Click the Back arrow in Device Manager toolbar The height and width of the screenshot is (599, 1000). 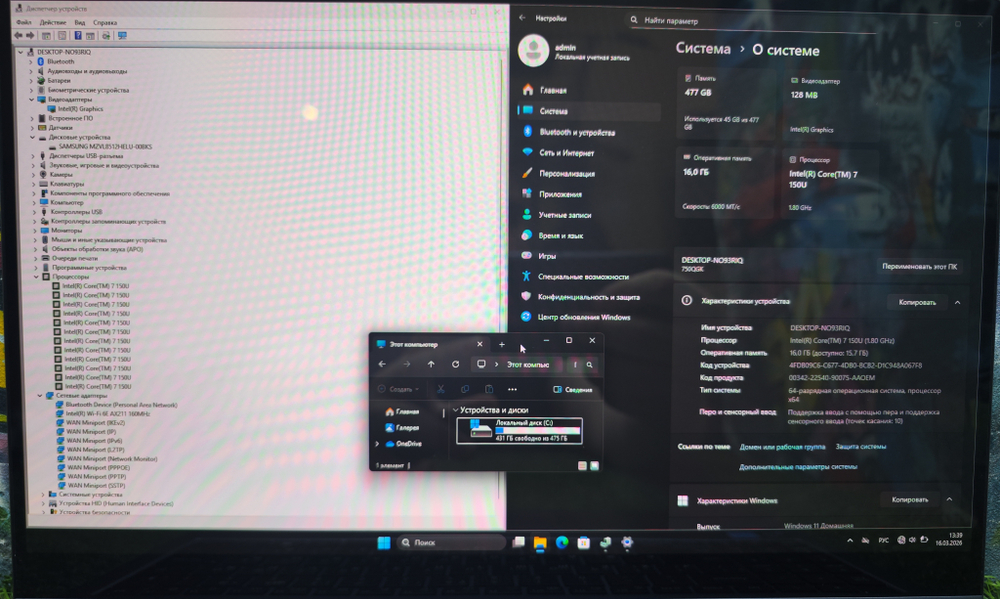[x=18, y=36]
